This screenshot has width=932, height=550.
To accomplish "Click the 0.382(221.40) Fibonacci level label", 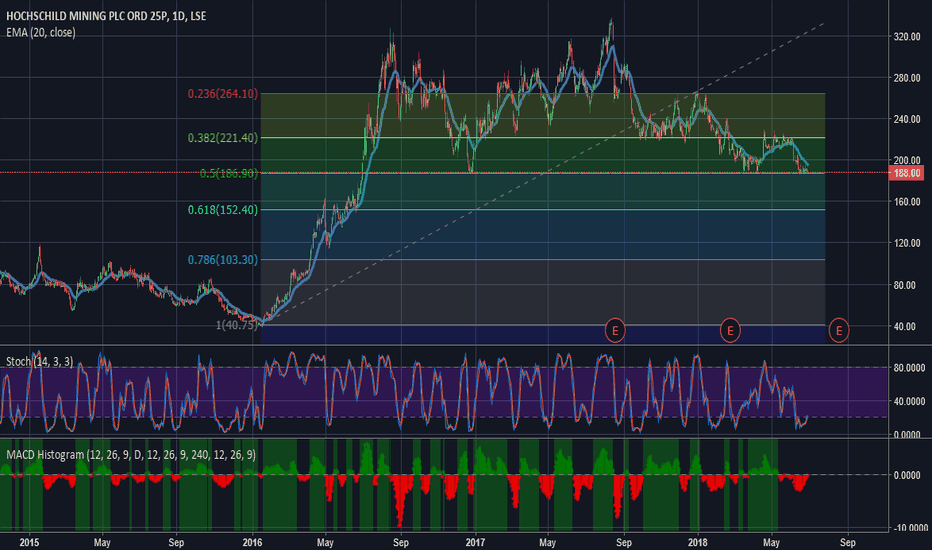I will pos(223,138).
